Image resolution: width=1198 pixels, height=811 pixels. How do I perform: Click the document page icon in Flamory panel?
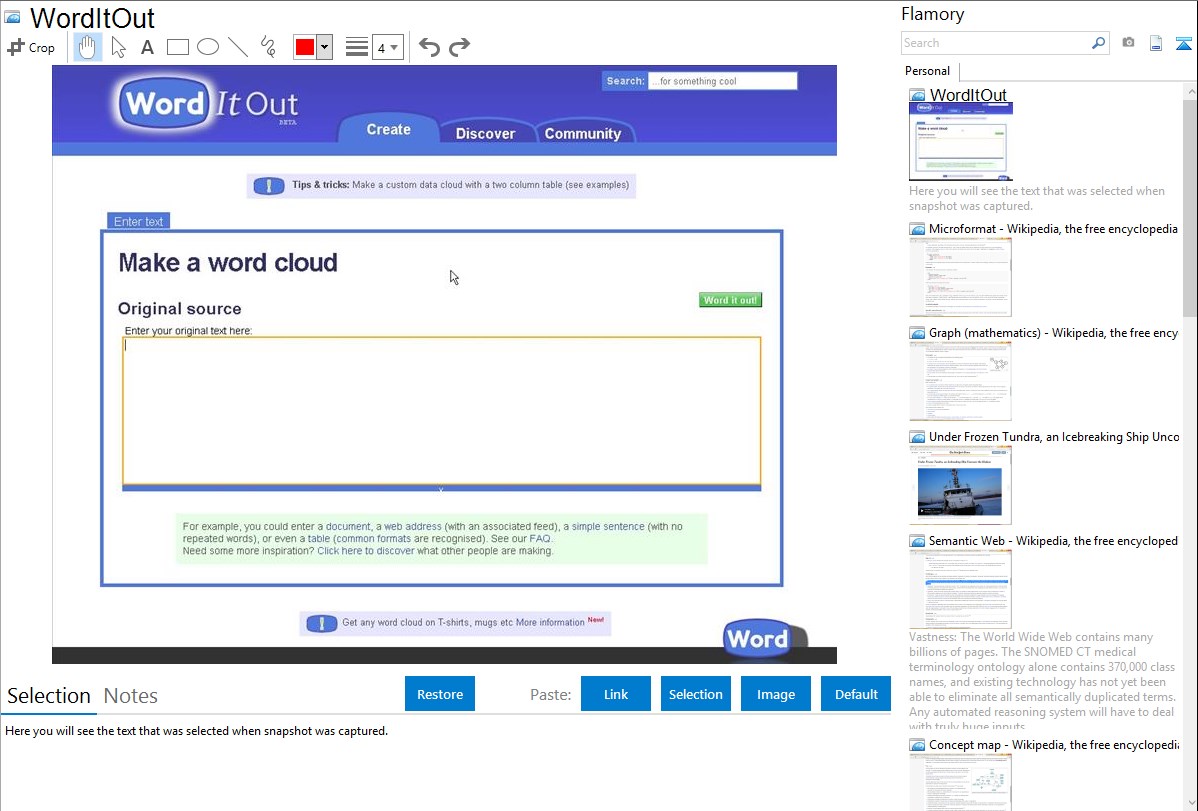pos(1156,43)
